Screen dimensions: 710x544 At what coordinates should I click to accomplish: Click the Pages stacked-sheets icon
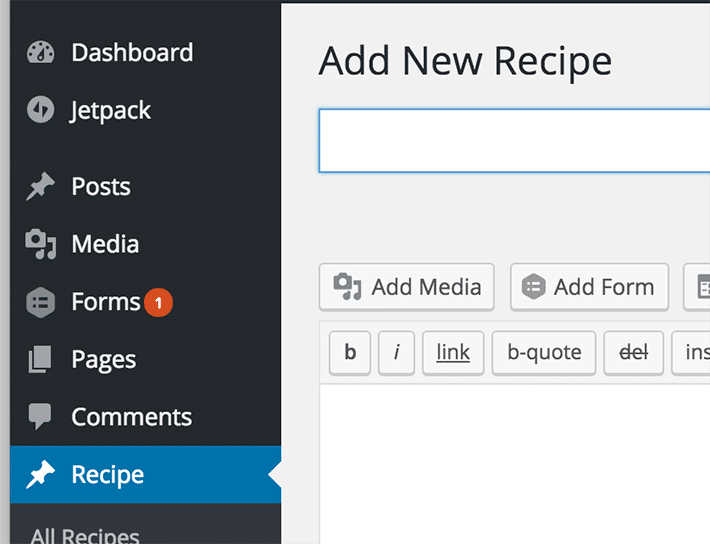coord(40,359)
